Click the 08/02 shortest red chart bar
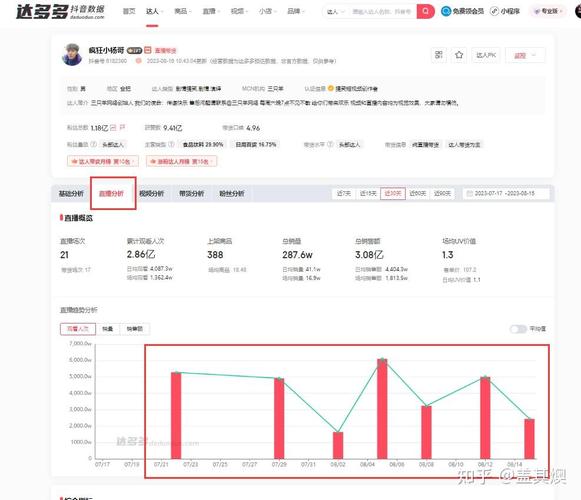The height and width of the screenshot is (500, 581). point(338,445)
